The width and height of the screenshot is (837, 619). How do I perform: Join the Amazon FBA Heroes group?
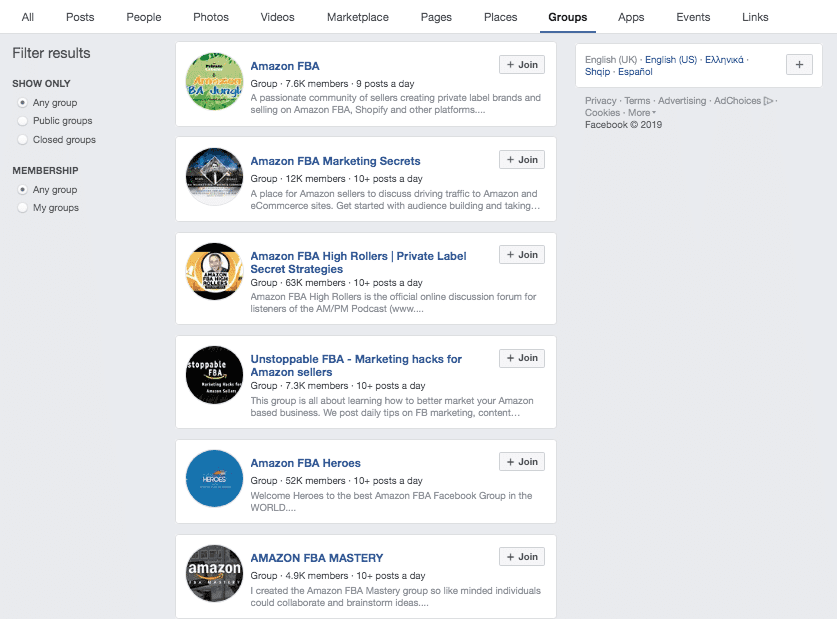click(522, 462)
